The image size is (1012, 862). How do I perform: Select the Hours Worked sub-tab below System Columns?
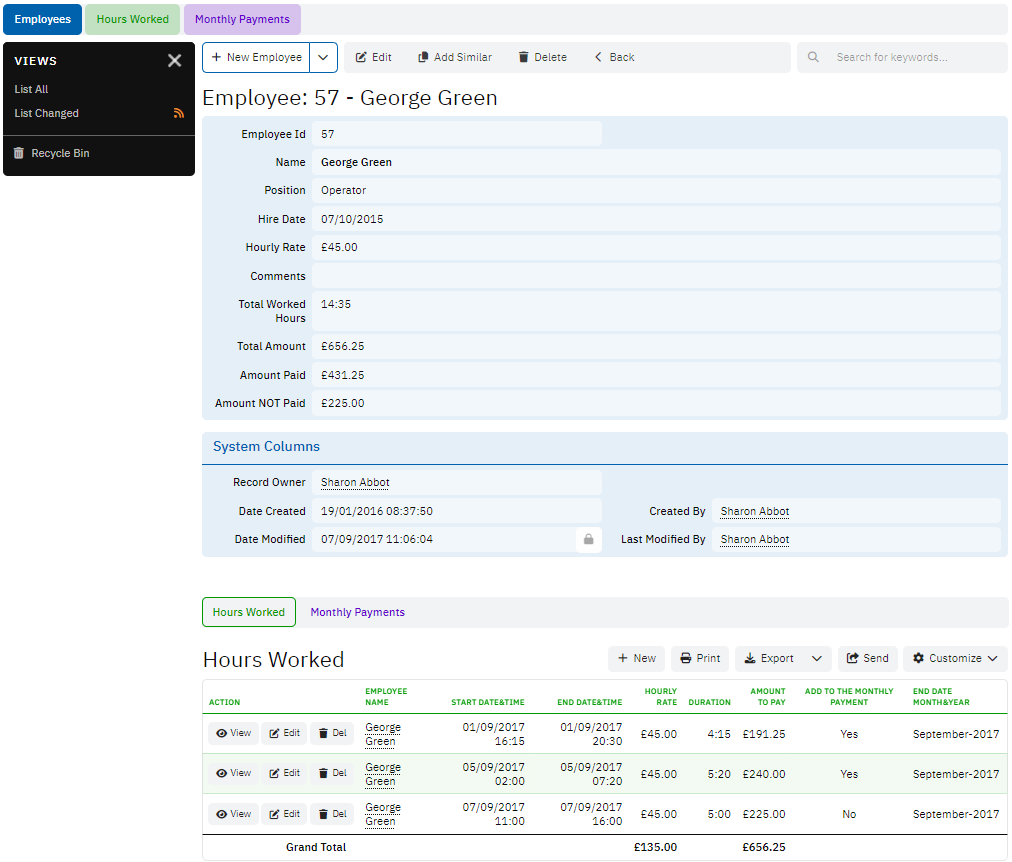coord(249,612)
